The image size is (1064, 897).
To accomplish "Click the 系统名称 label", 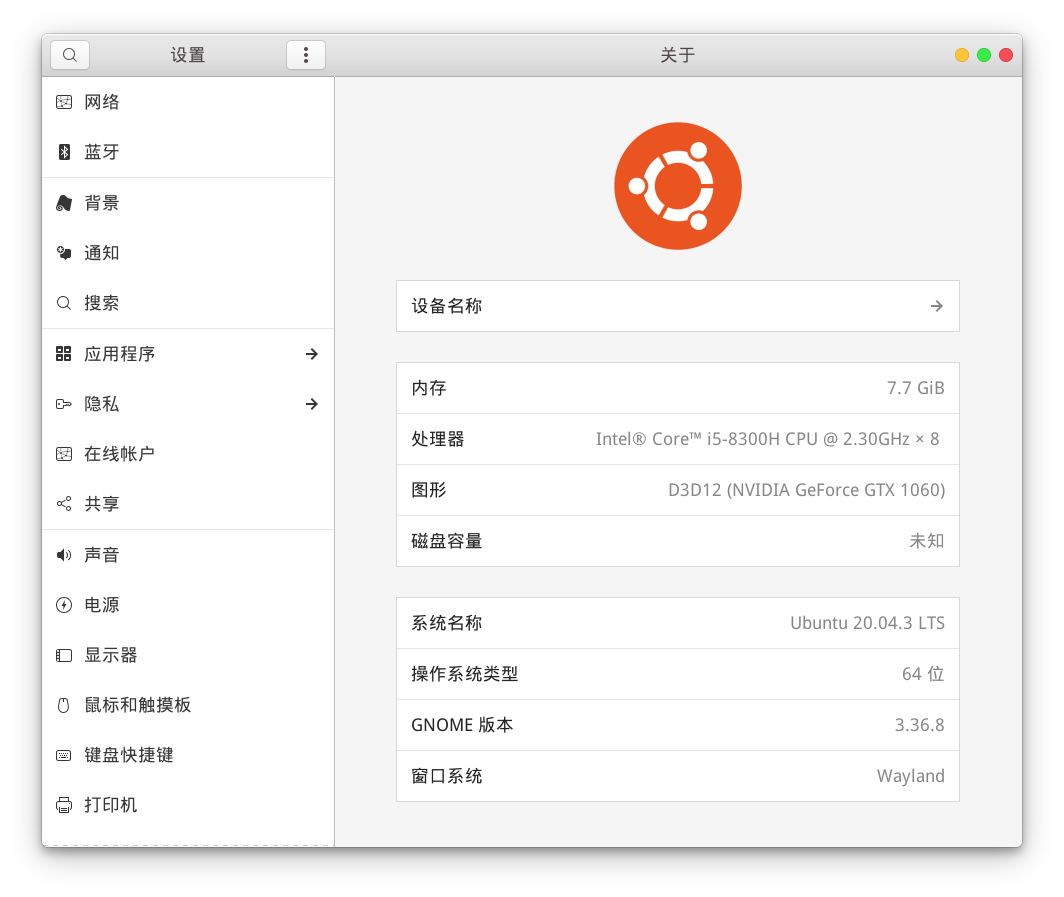I will [x=446, y=623].
